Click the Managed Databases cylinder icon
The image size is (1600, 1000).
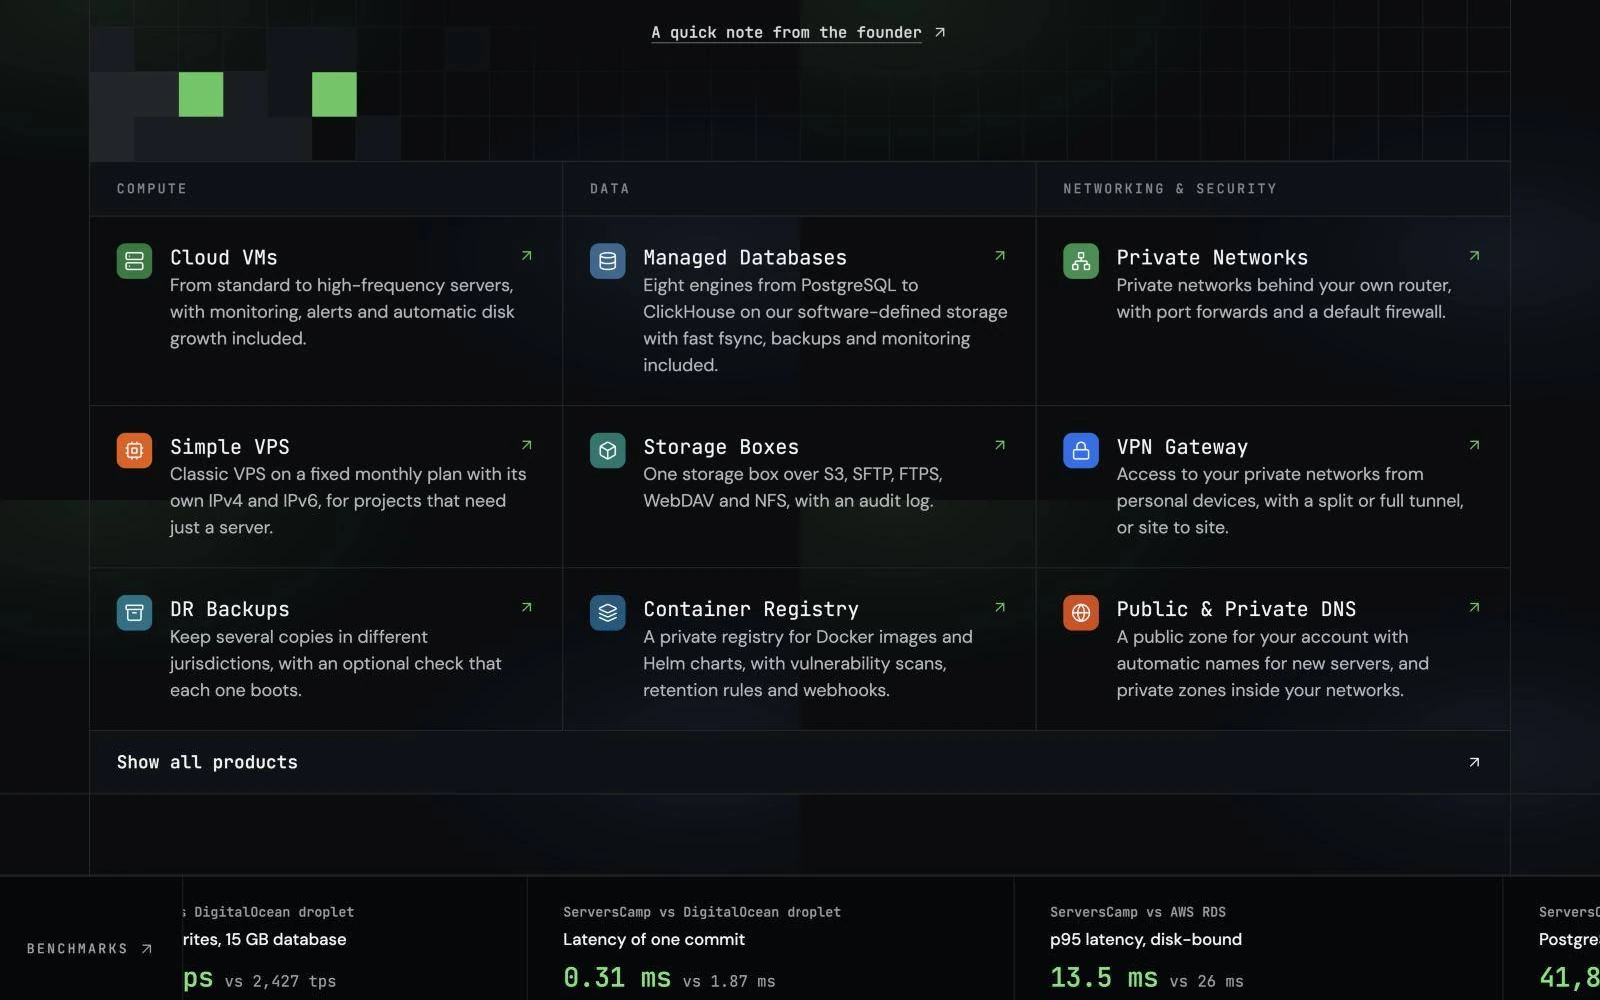607,261
